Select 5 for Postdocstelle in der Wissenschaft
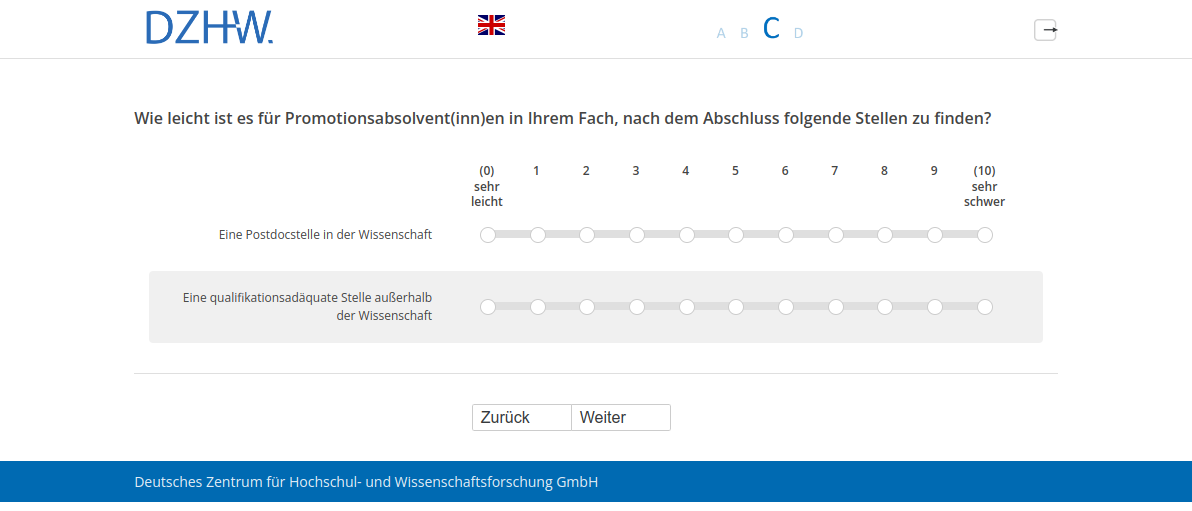Viewport: 1192px width, 511px height. (736, 235)
